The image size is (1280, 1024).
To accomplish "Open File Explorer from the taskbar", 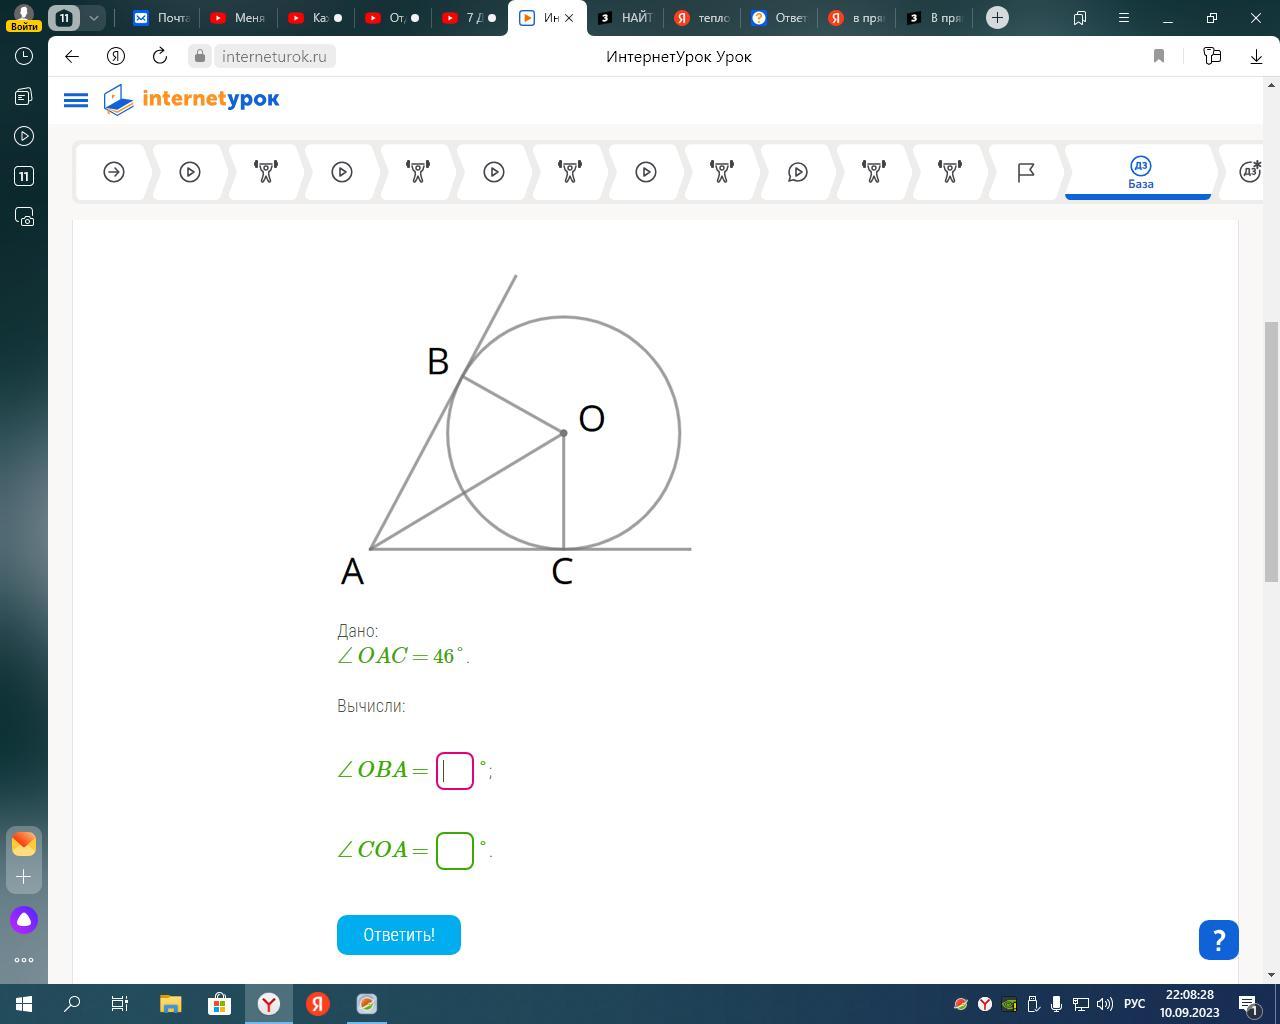I will click(170, 1004).
